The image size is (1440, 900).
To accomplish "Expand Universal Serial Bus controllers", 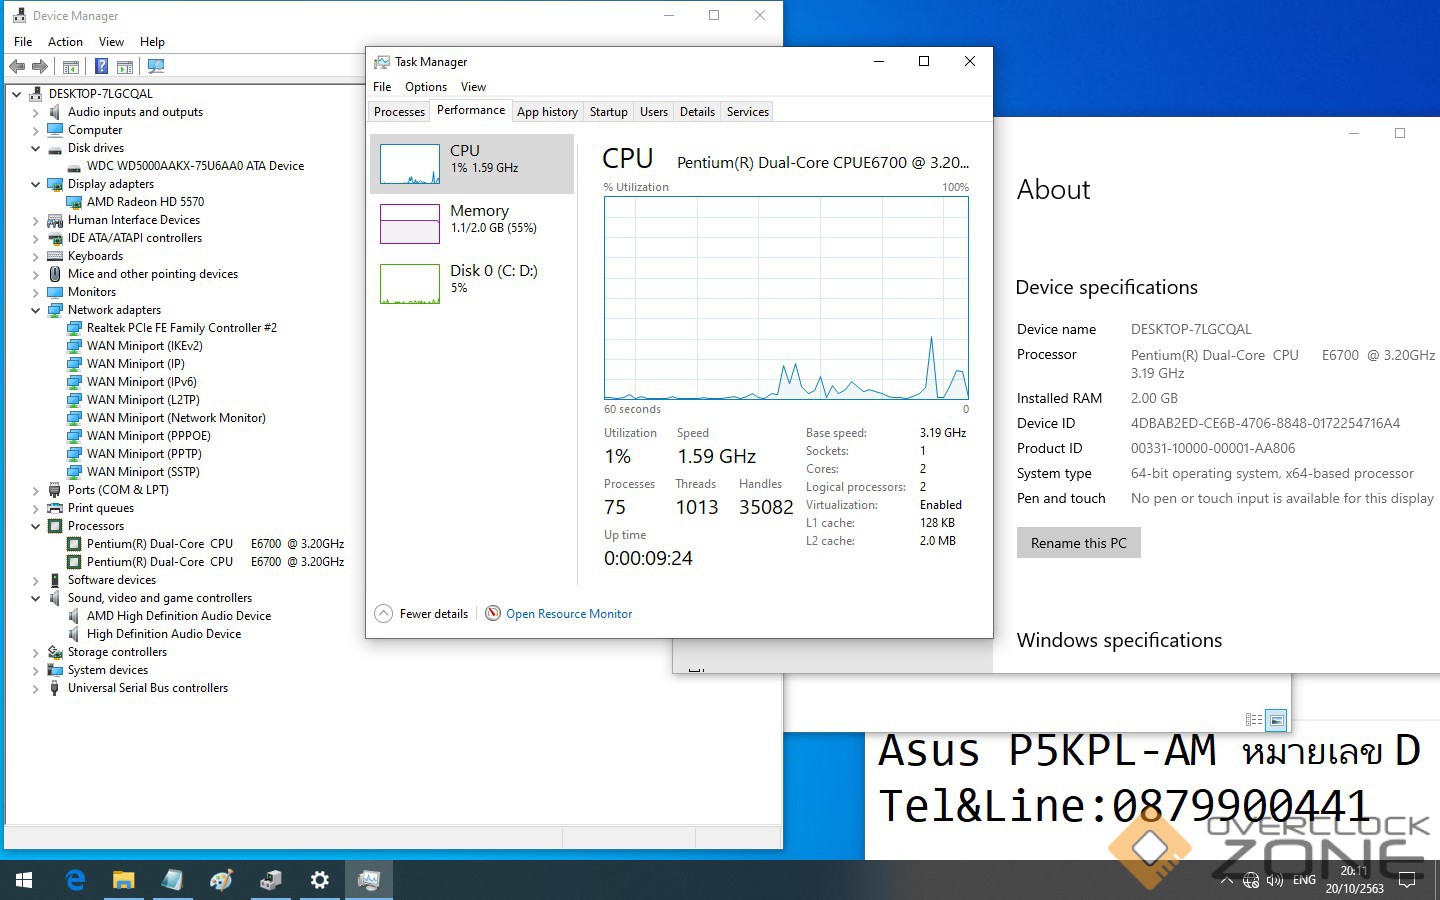I will coord(36,688).
